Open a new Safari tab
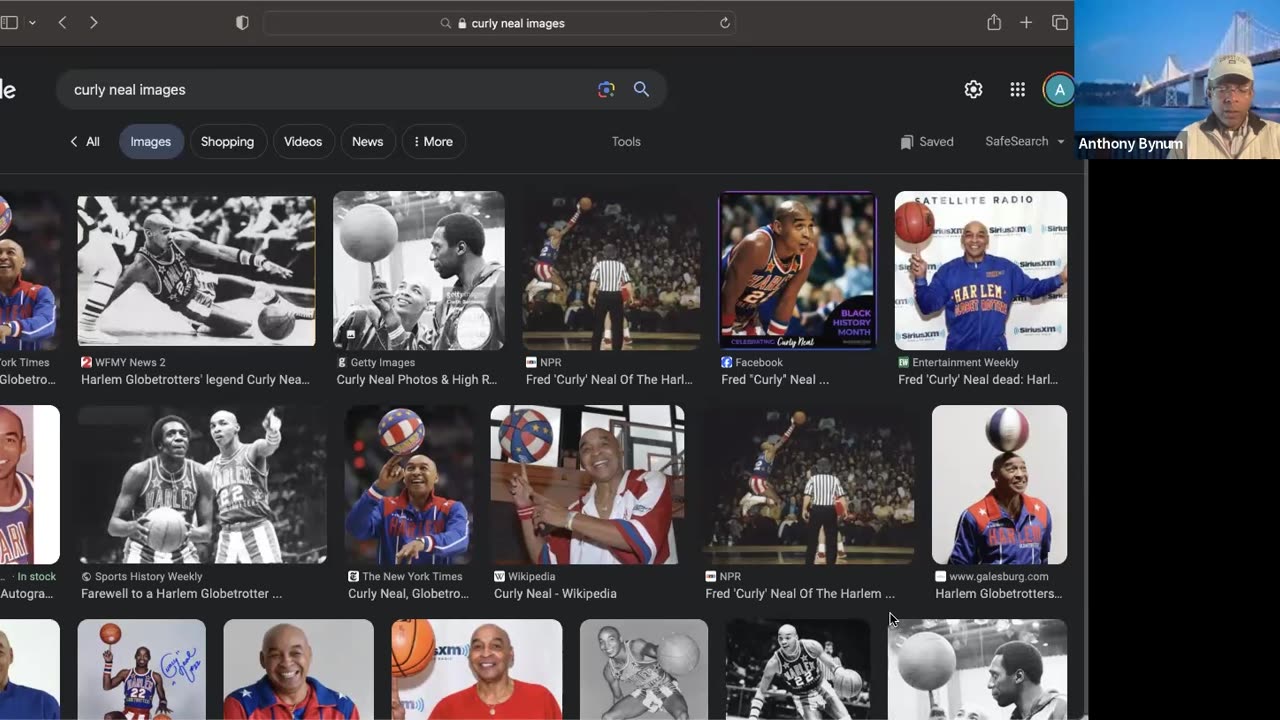Image resolution: width=1280 pixels, height=720 pixels. click(x=1026, y=23)
